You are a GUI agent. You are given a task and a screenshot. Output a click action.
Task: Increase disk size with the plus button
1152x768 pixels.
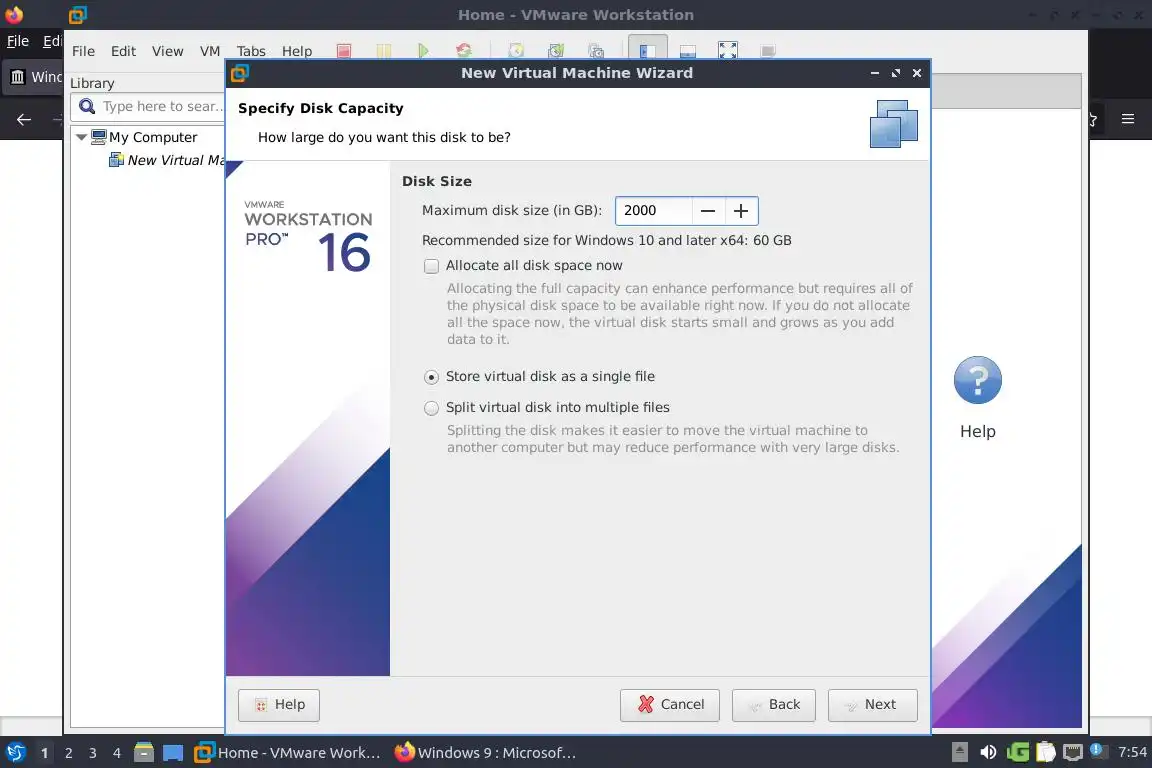pyautogui.click(x=741, y=211)
